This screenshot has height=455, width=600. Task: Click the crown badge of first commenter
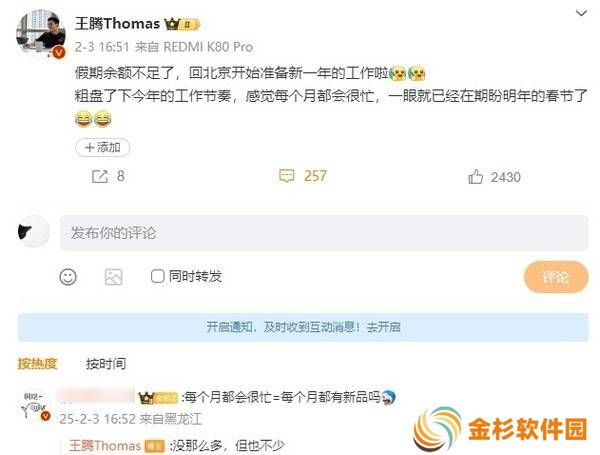158,398
